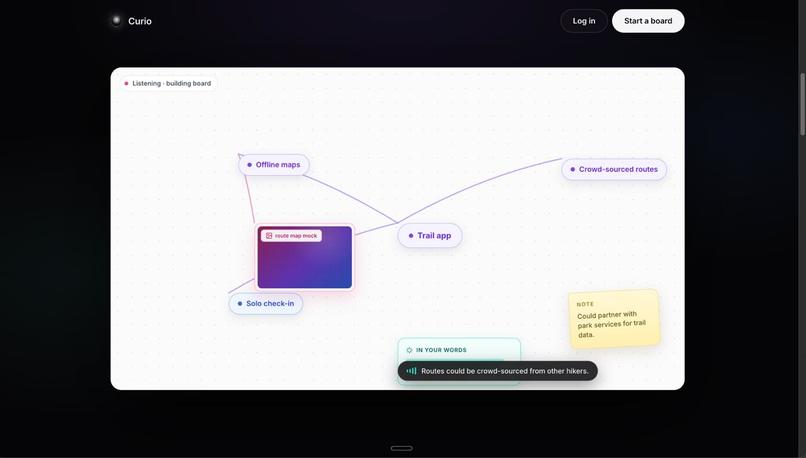Select the Crowd-sourced routes node

click(x=614, y=169)
